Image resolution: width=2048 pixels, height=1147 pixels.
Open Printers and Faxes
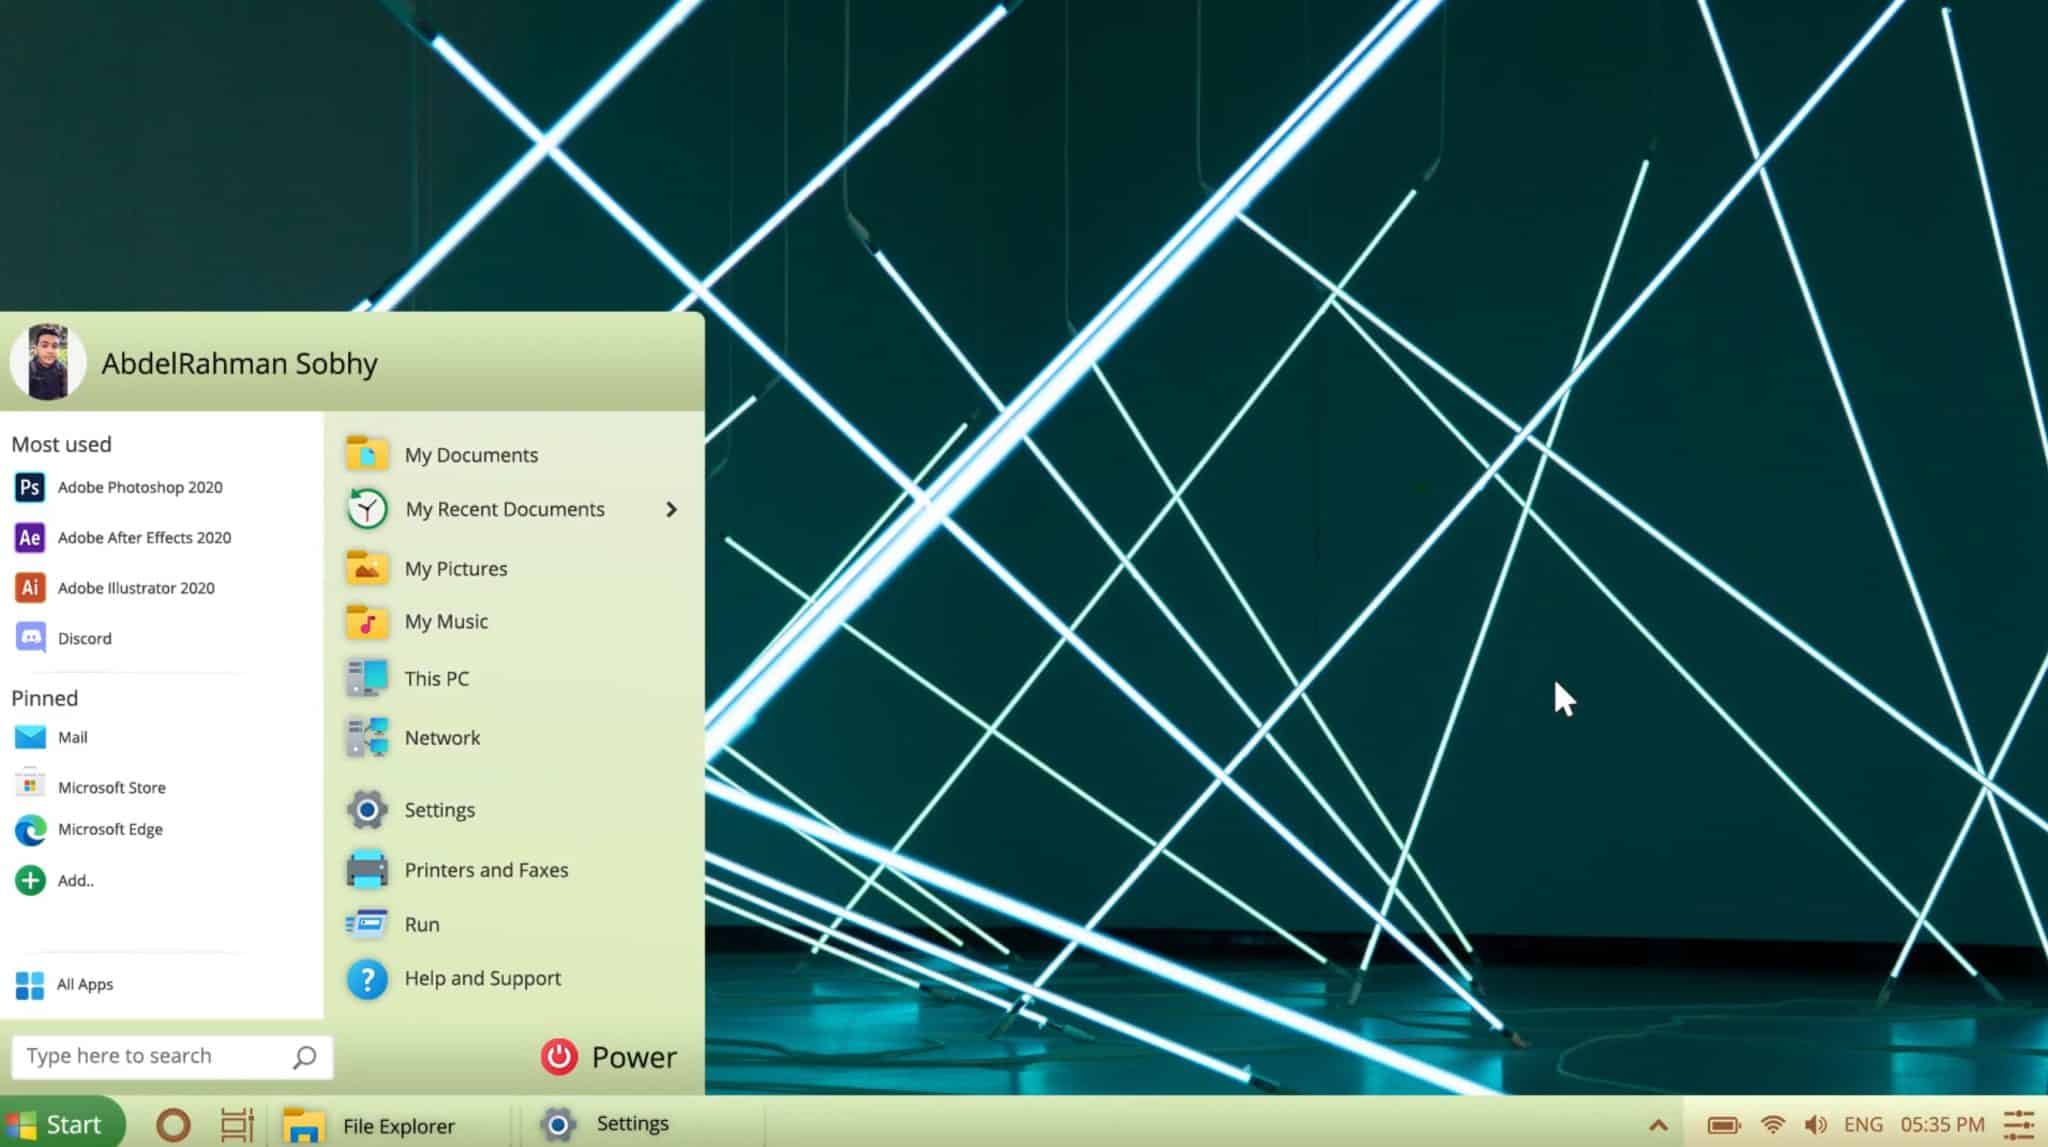pos(485,869)
